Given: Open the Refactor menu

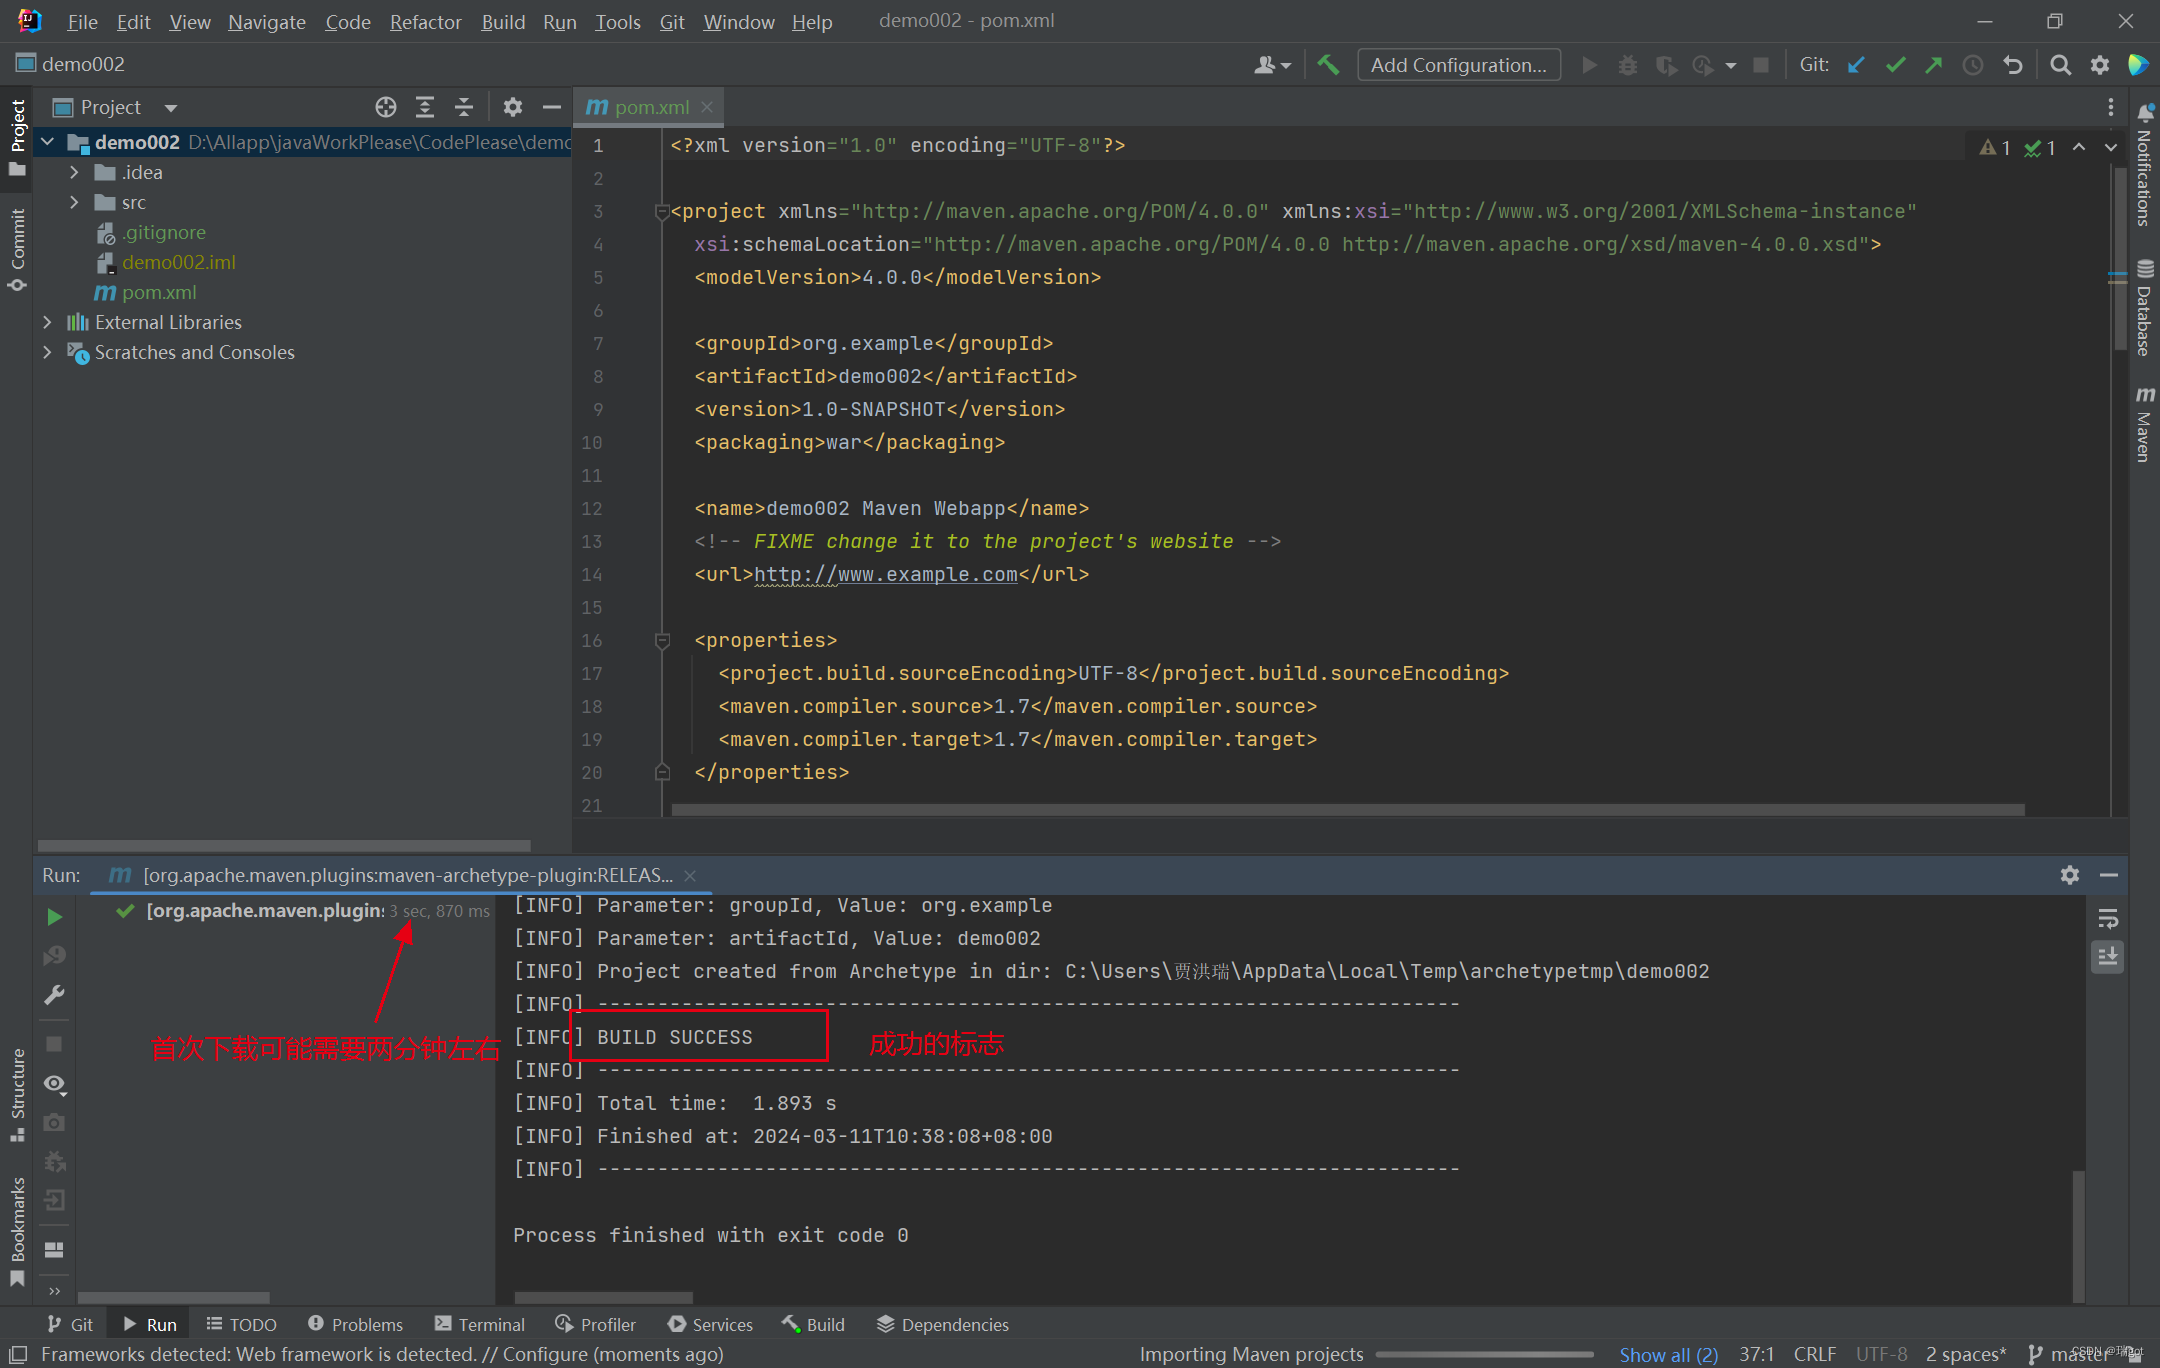Looking at the screenshot, I should [425, 21].
